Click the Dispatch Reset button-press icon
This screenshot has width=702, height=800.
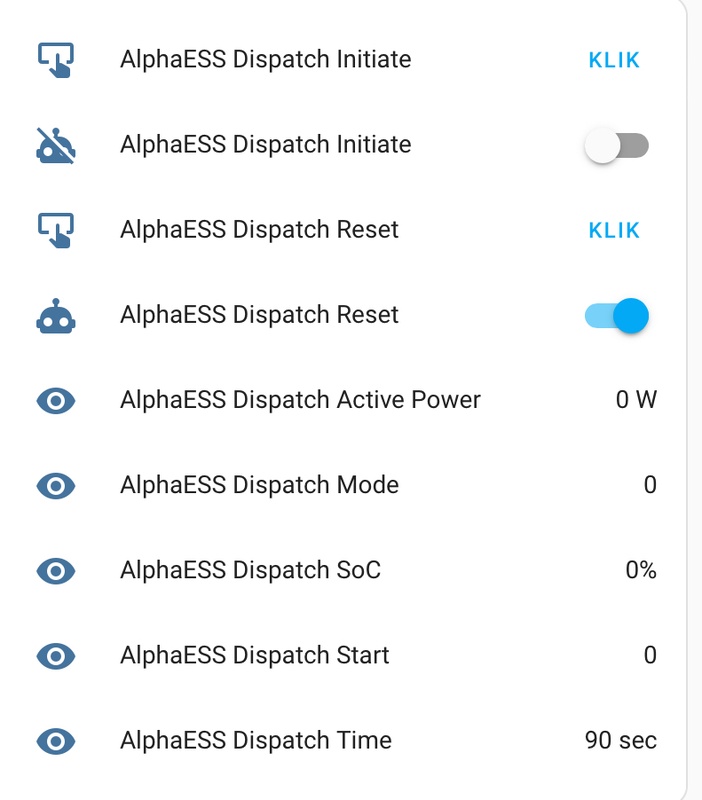point(56,230)
